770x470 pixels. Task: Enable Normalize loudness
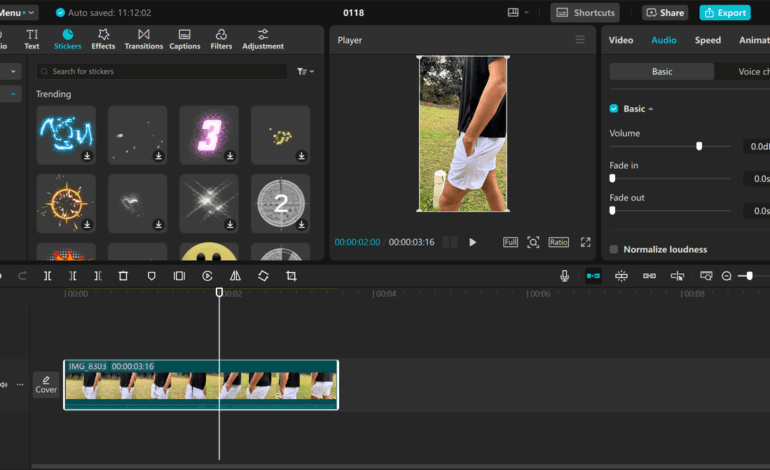pyautogui.click(x=614, y=249)
